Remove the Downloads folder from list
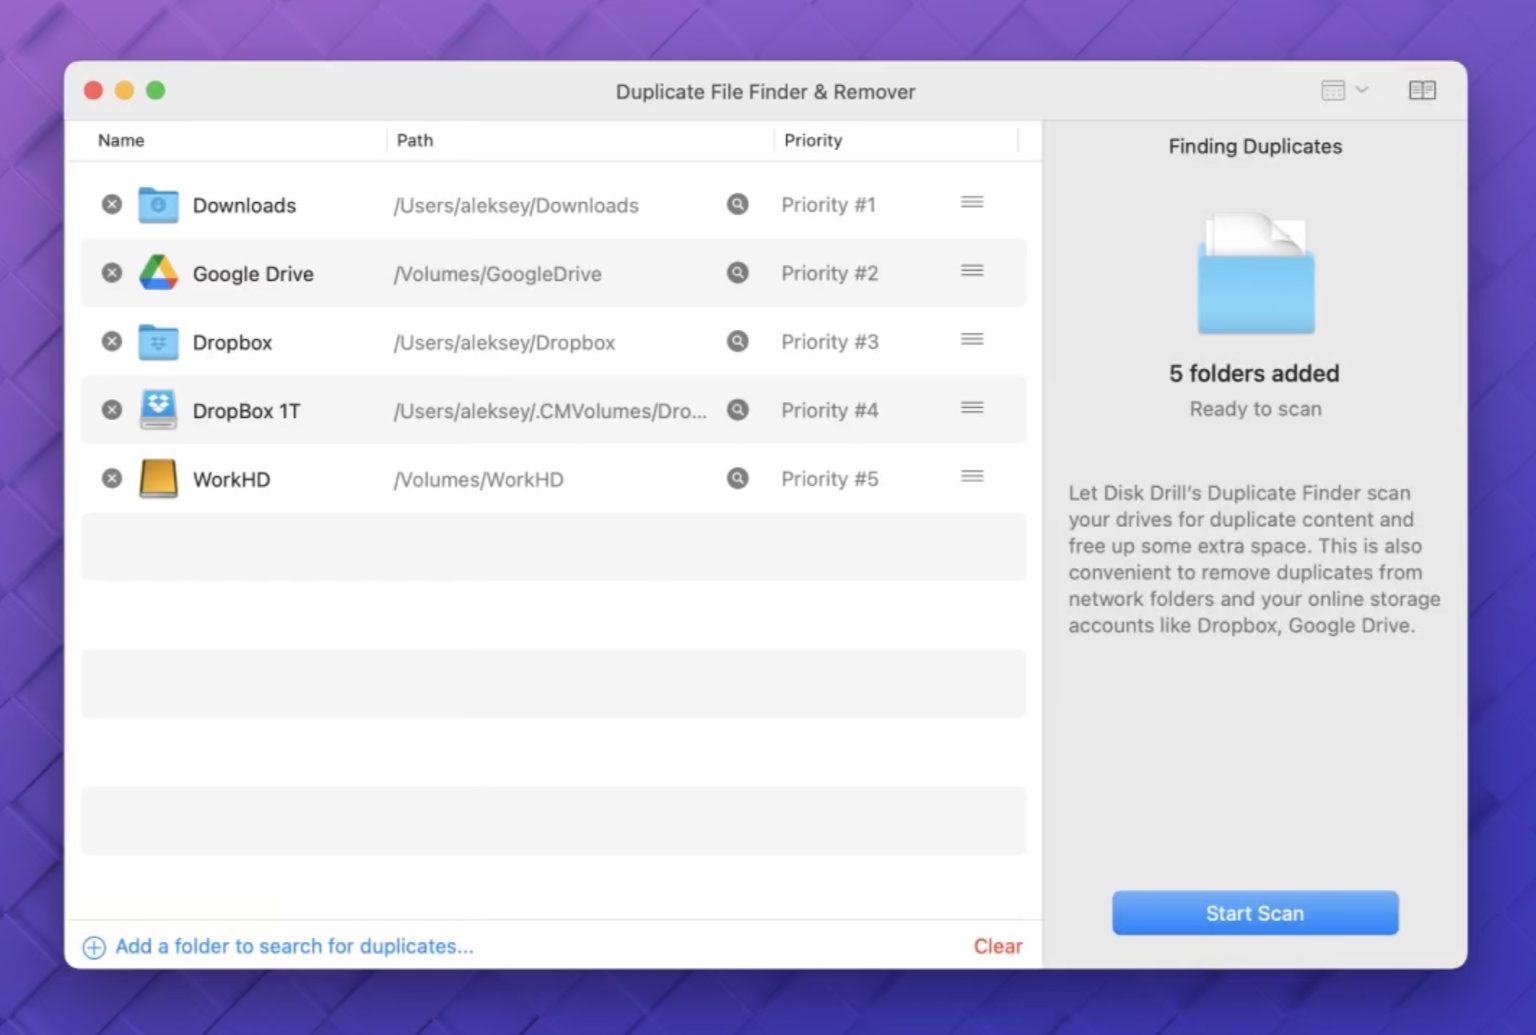The image size is (1536, 1035). 112,205
